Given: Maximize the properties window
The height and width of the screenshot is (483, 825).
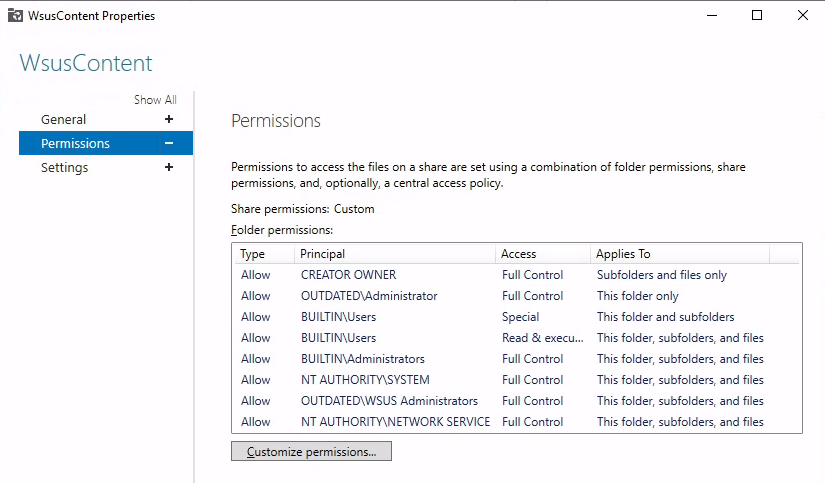Looking at the screenshot, I should [x=757, y=15].
